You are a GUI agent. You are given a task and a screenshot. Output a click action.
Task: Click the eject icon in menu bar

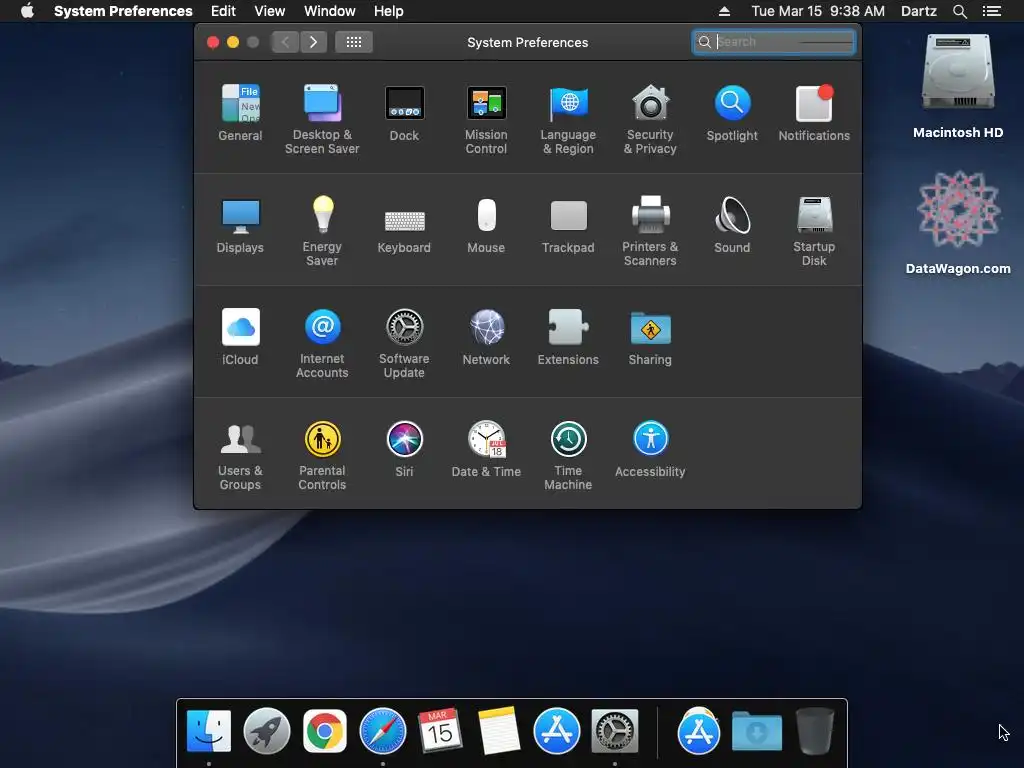click(x=724, y=11)
